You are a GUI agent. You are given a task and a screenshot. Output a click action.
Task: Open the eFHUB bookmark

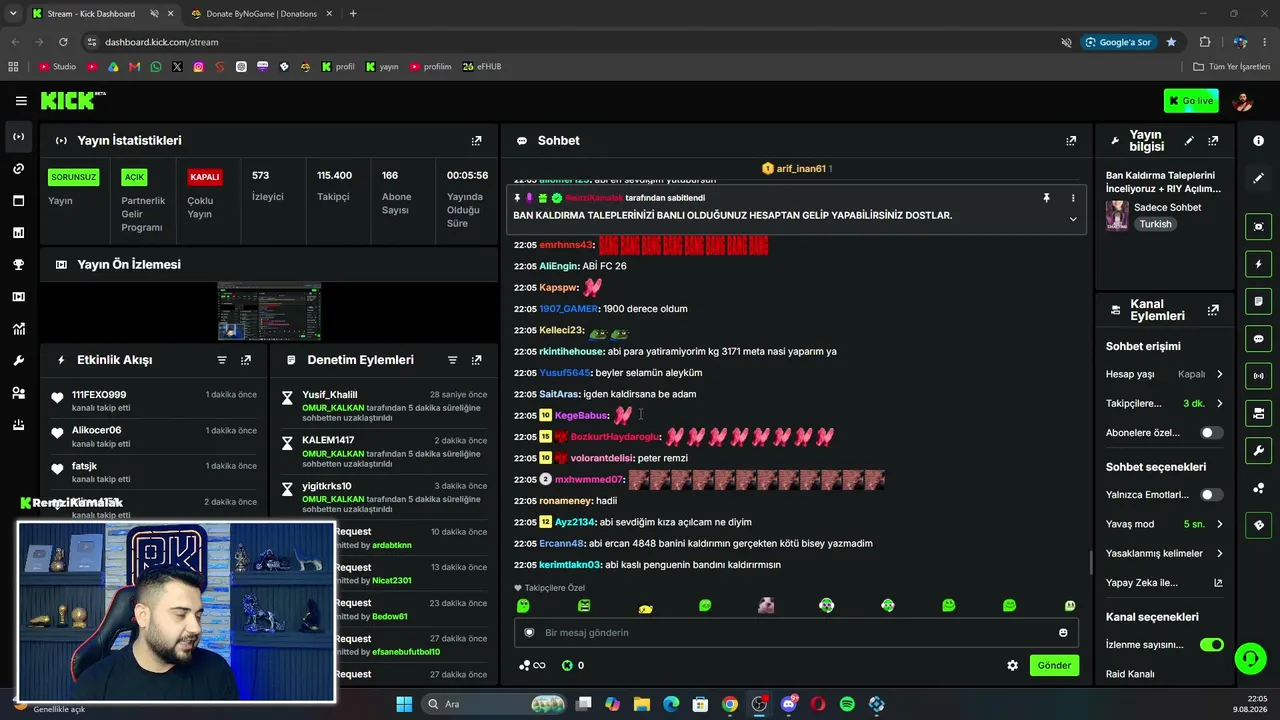[x=482, y=67]
